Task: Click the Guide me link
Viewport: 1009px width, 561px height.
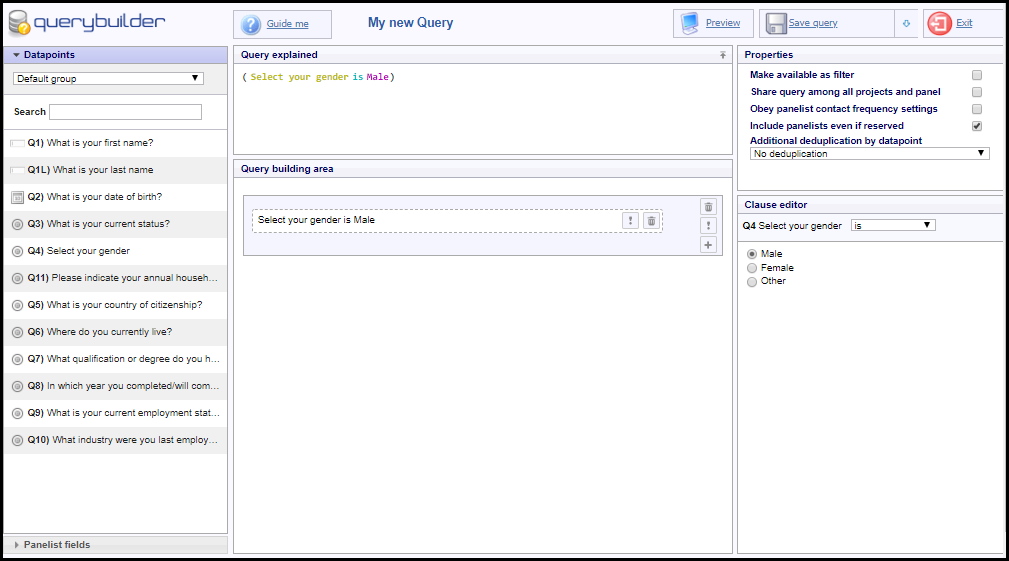Action: (288, 24)
